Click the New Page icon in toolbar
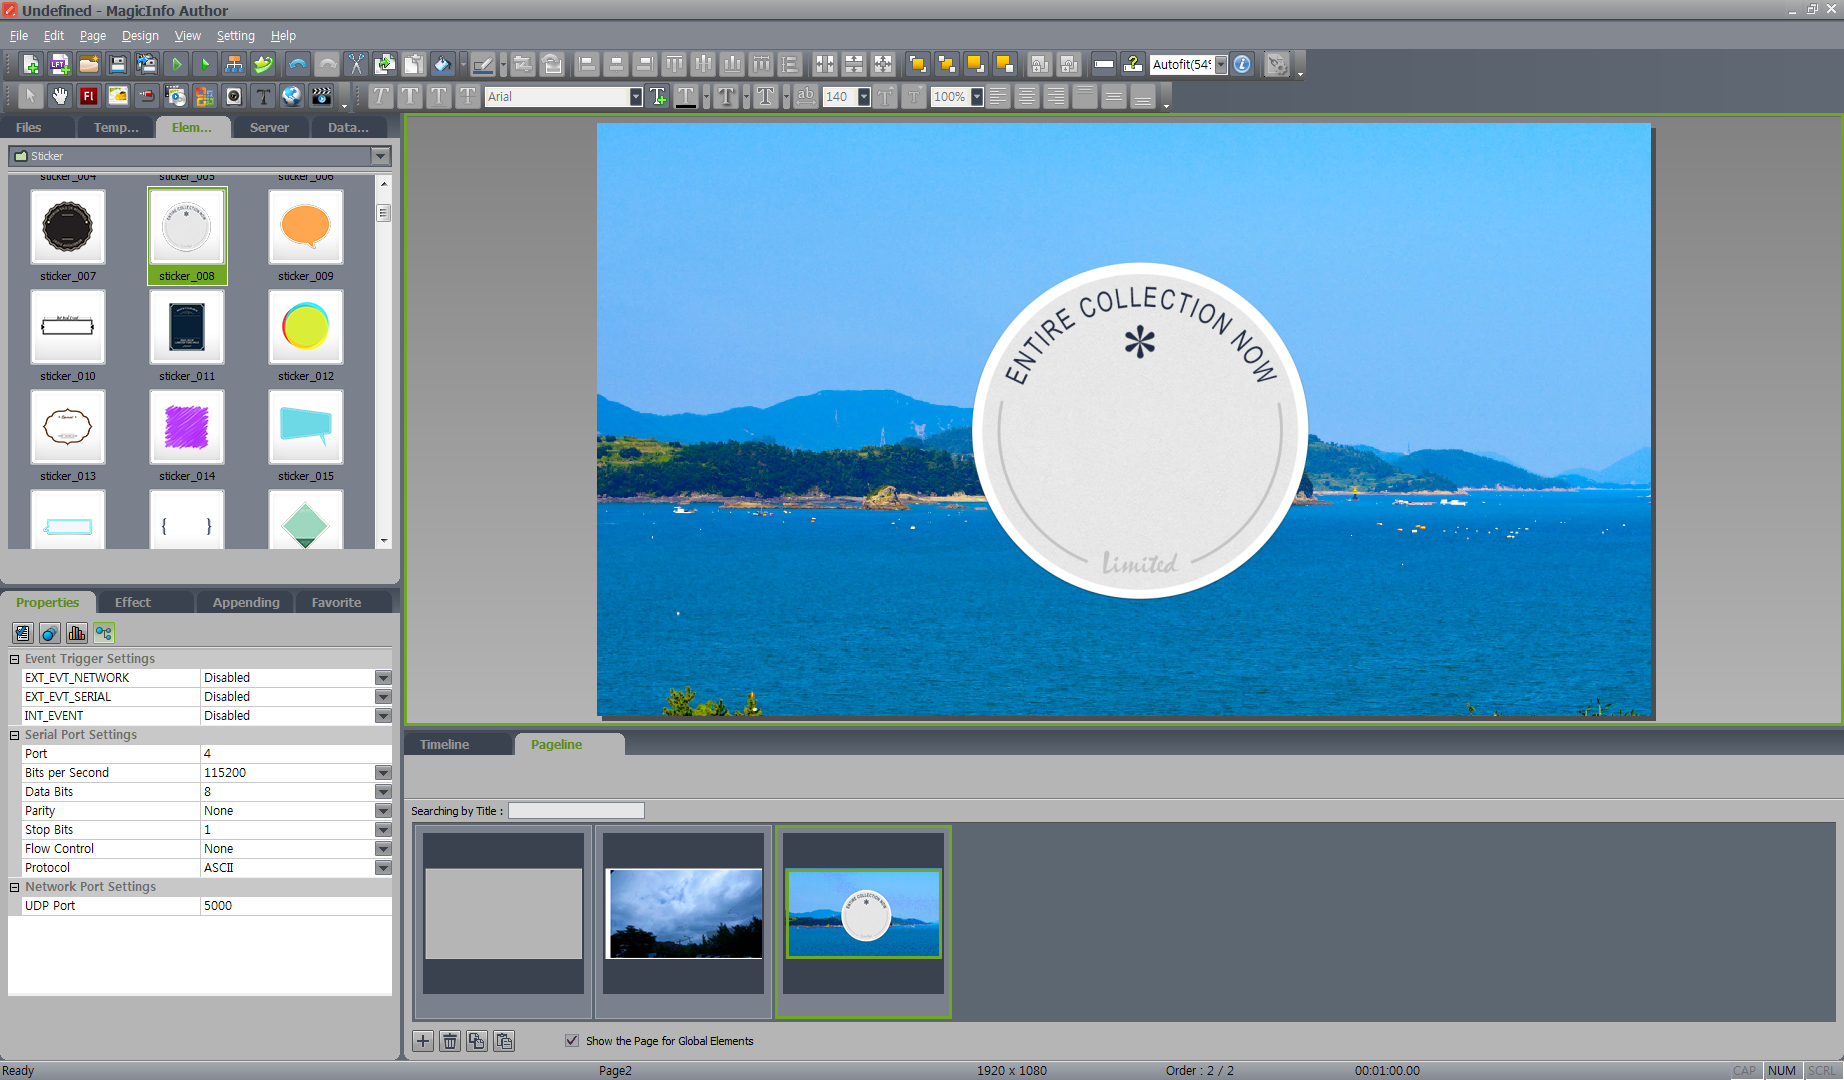 [31, 65]
